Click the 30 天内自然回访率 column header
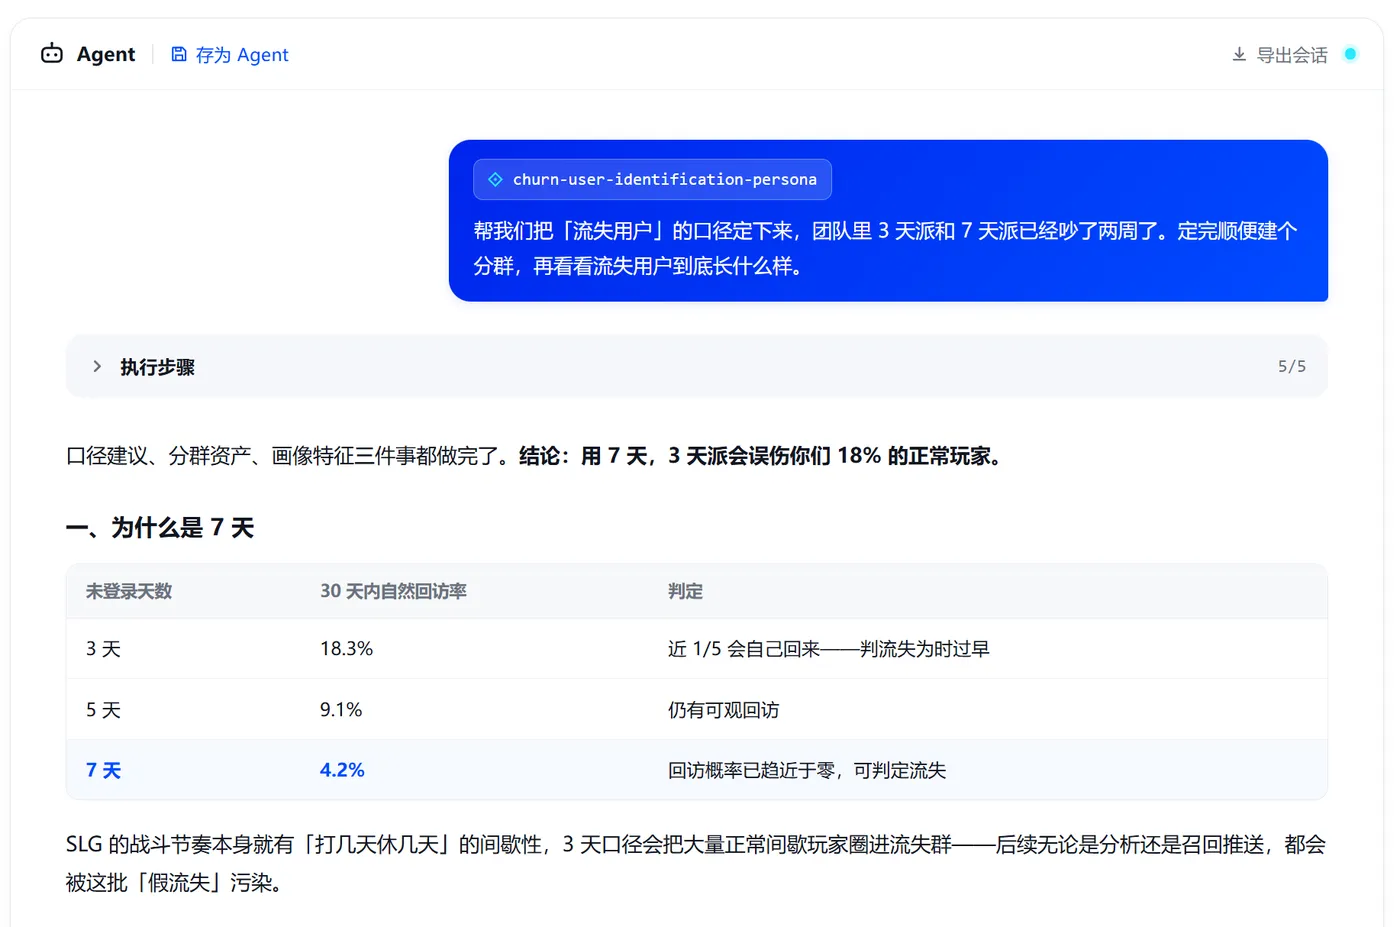This screenshot has width=1400, height=927. tap(393, 591)
